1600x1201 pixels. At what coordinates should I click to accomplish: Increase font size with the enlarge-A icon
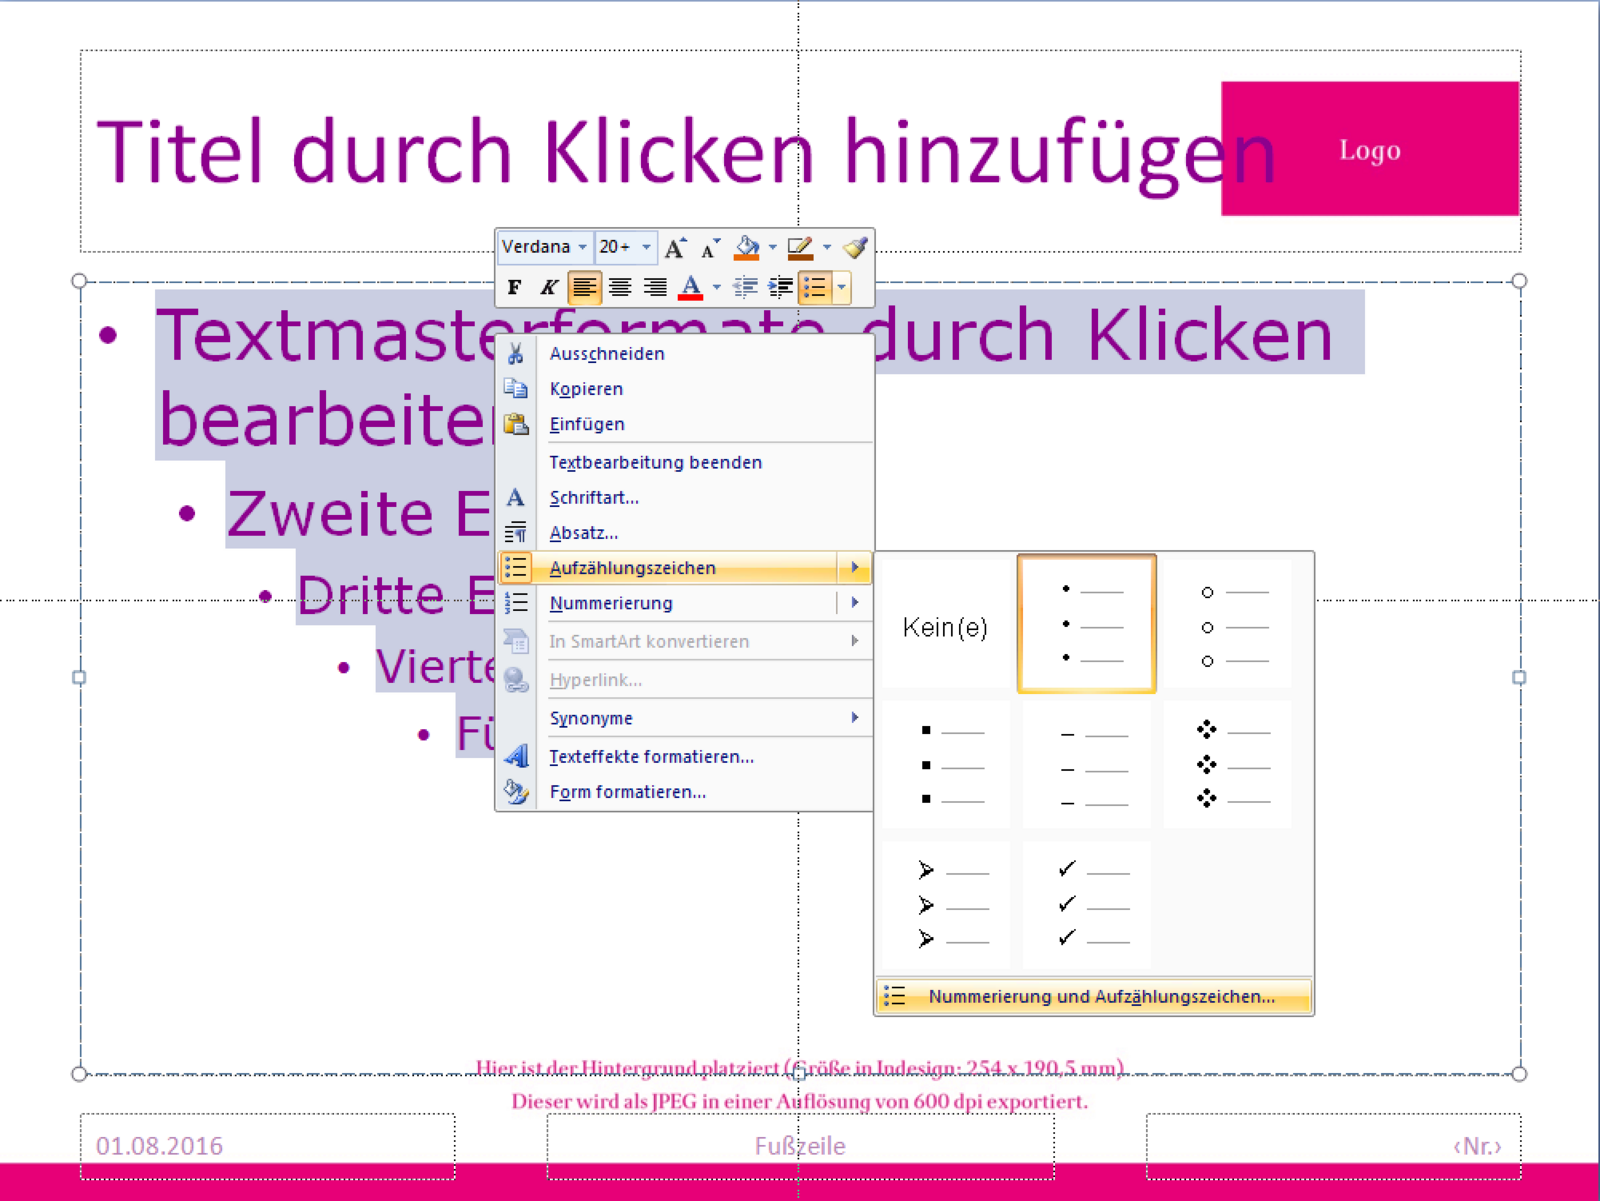(676, 248)
